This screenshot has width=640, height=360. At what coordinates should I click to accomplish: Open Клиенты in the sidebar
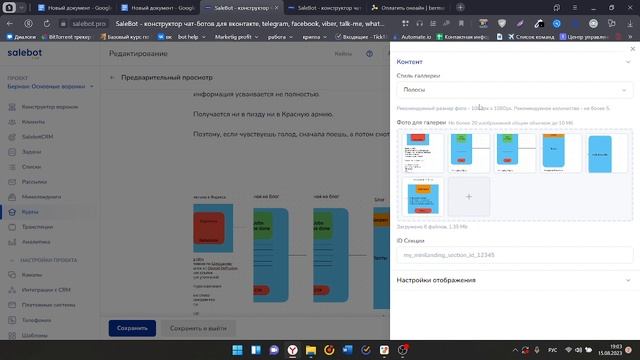tap(33, 122)
